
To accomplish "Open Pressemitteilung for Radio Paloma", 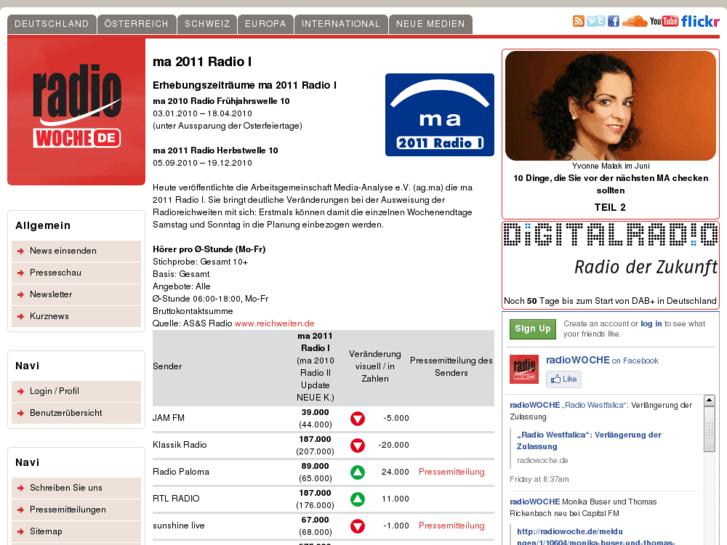I will [452, 472].
